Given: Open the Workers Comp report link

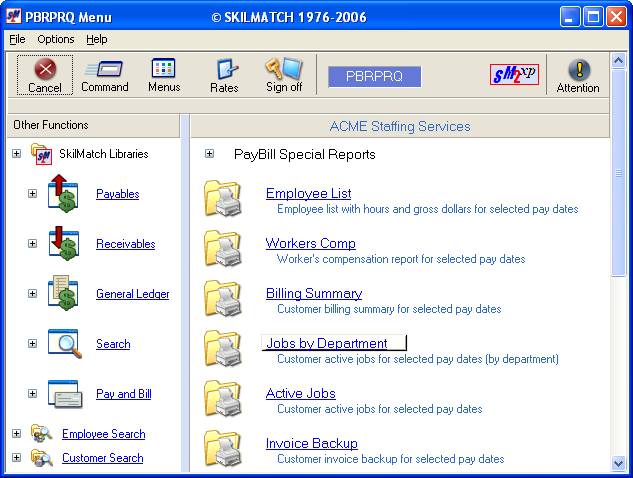Looking at the screenshot, I should tap(310, 243).
